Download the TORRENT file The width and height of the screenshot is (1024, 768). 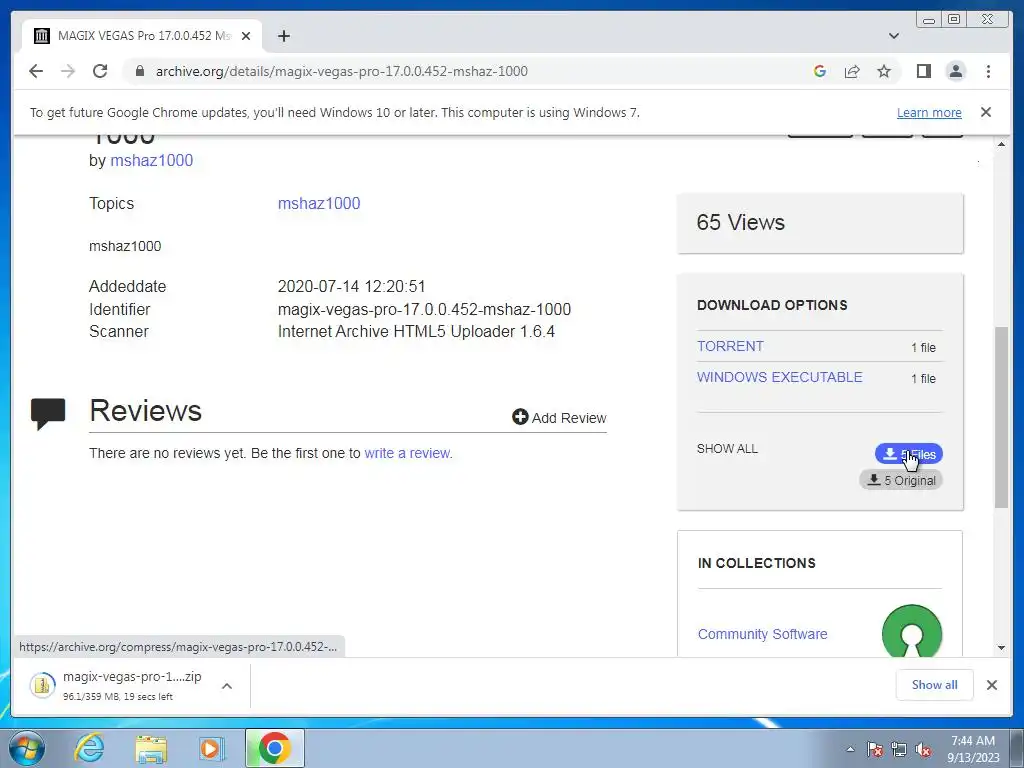tap(730, 346)
